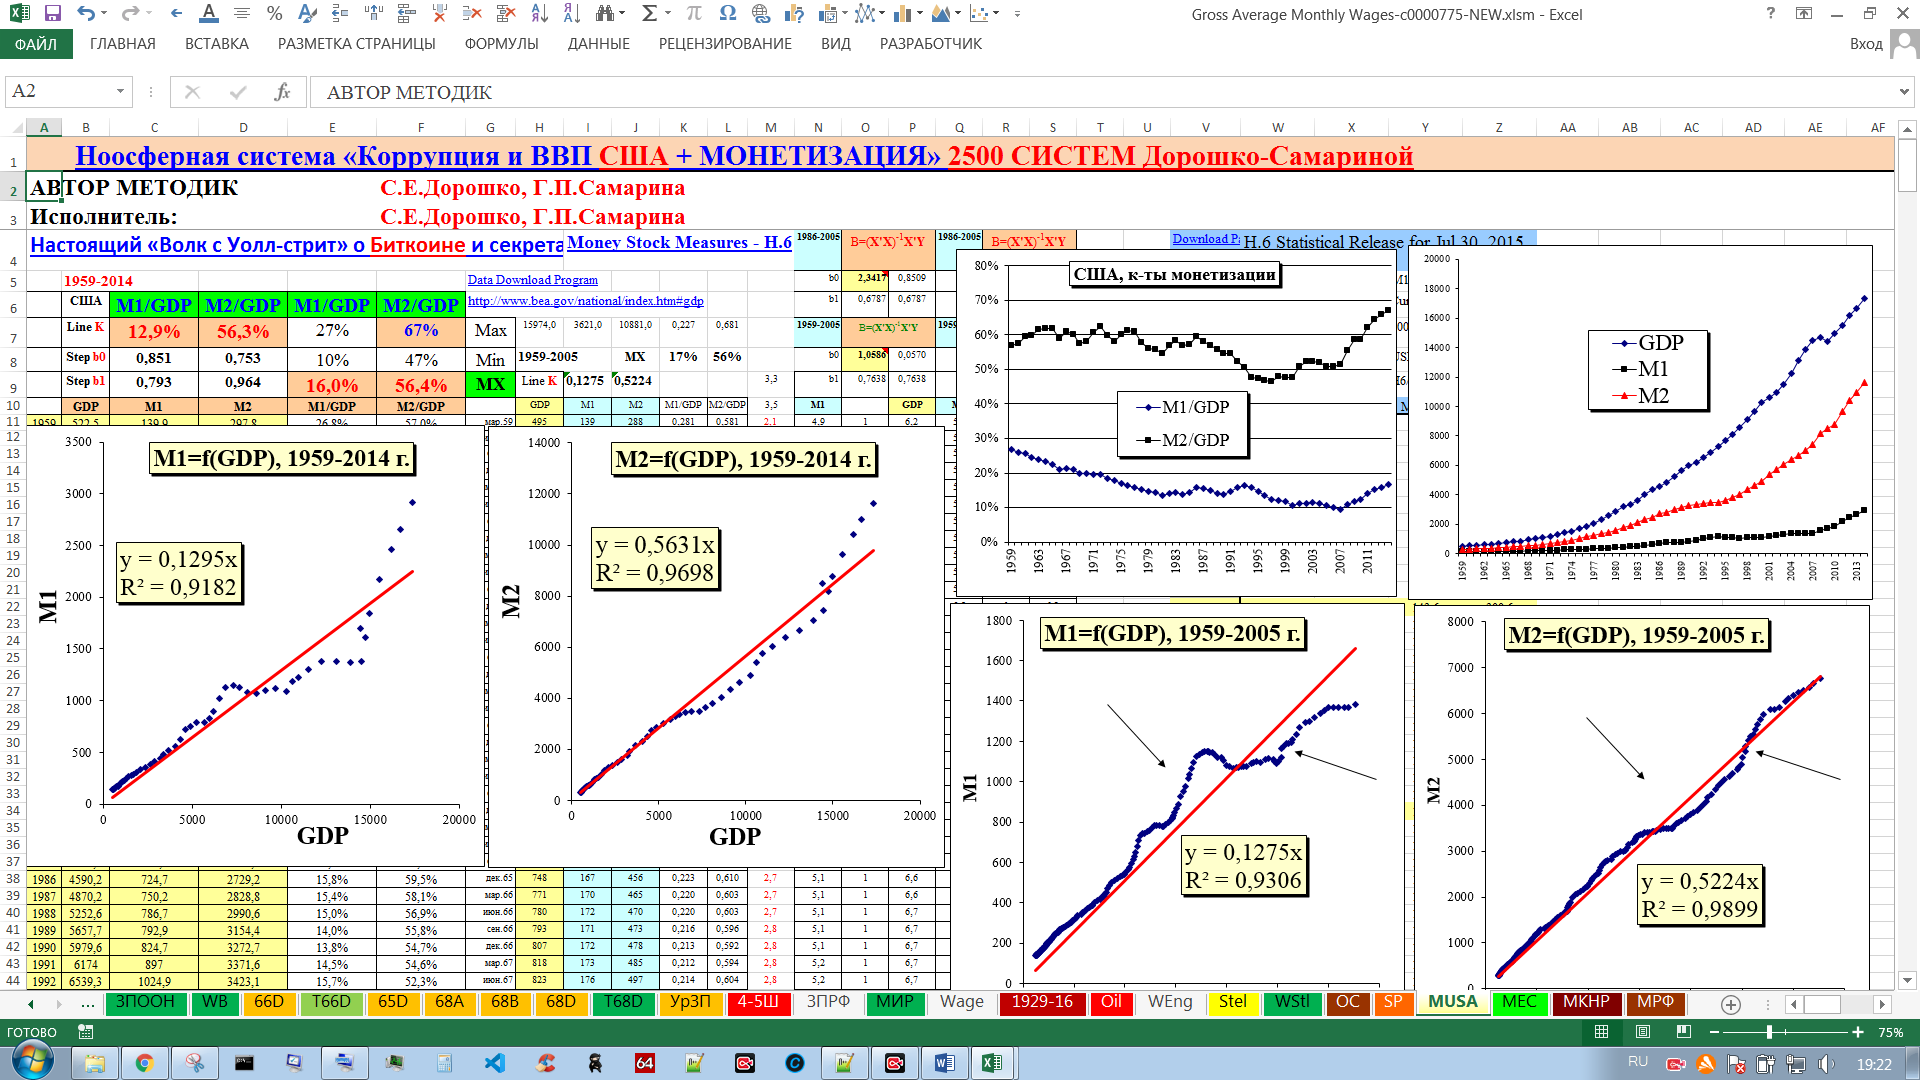Viewport: 1920px width, 1080px height.
Task: Open Word from the Windows taskbar
Action: [x=943, y=1063]
